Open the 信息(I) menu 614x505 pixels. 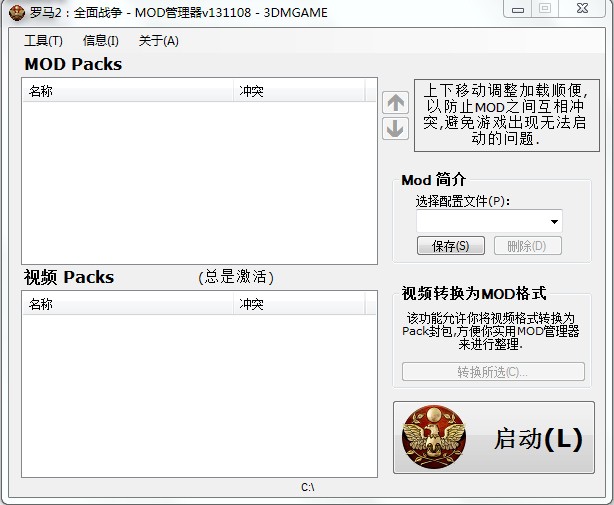tap(101, 41)
